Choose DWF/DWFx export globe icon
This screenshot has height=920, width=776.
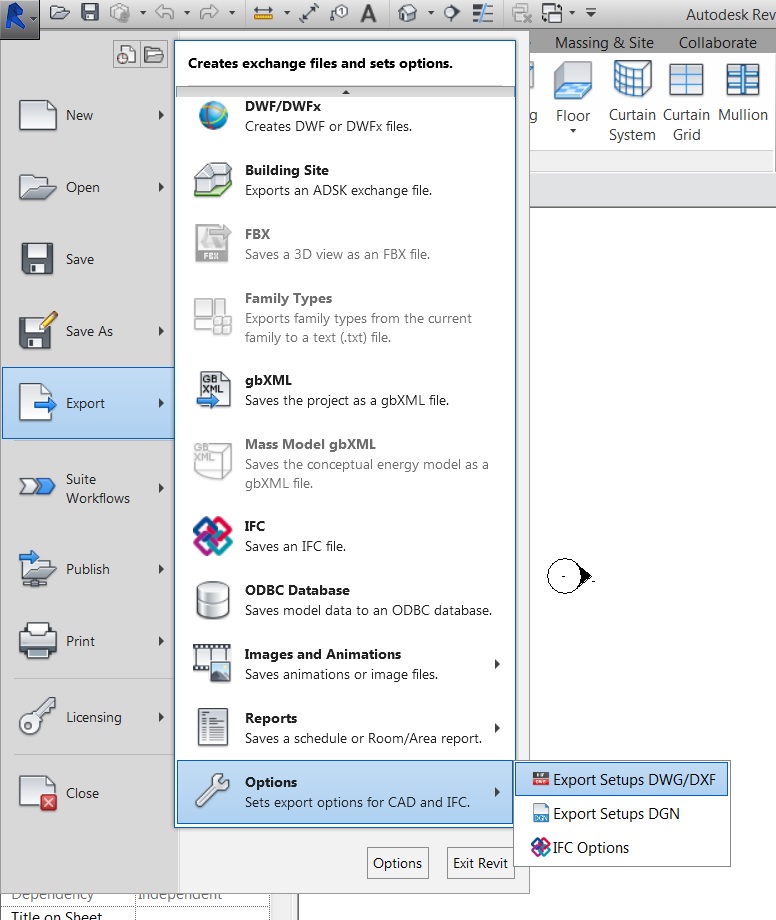click(213, 116)
